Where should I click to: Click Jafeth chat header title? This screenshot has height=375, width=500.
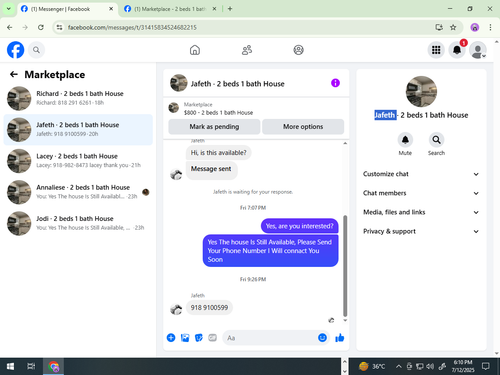[x=237, y=84]
